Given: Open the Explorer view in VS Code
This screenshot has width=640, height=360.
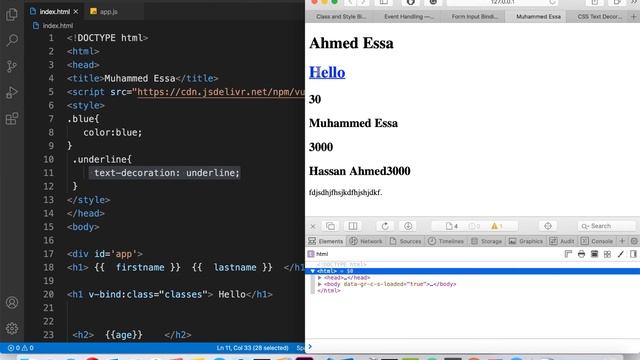Looking at the screenshot, I should click(12, 15).
